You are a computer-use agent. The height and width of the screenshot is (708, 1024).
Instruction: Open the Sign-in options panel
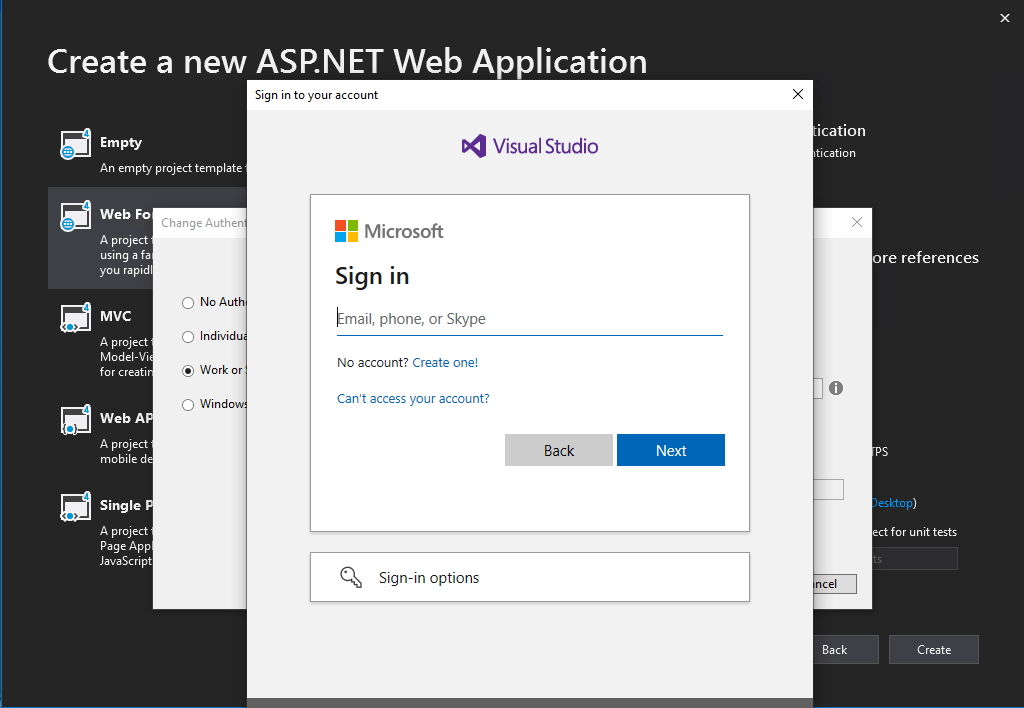coord(530,577)
